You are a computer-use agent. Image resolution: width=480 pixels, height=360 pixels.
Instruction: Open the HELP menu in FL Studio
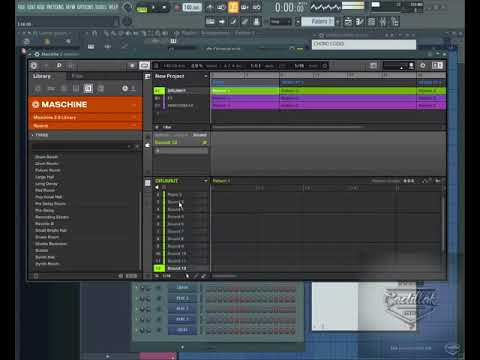113,7
